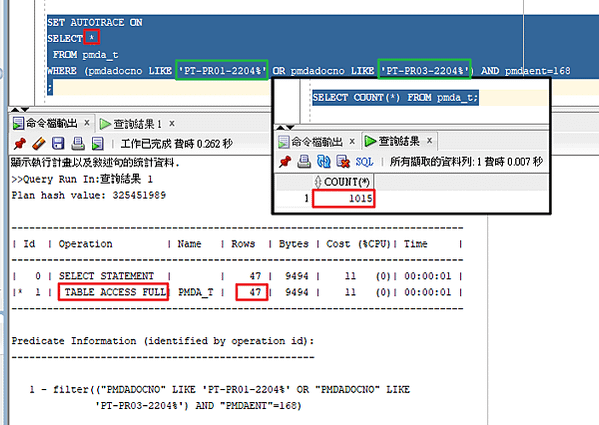Click the Plan hash value: 325451989 line
This screenshot has width=599, height=425.
point(88,195)
